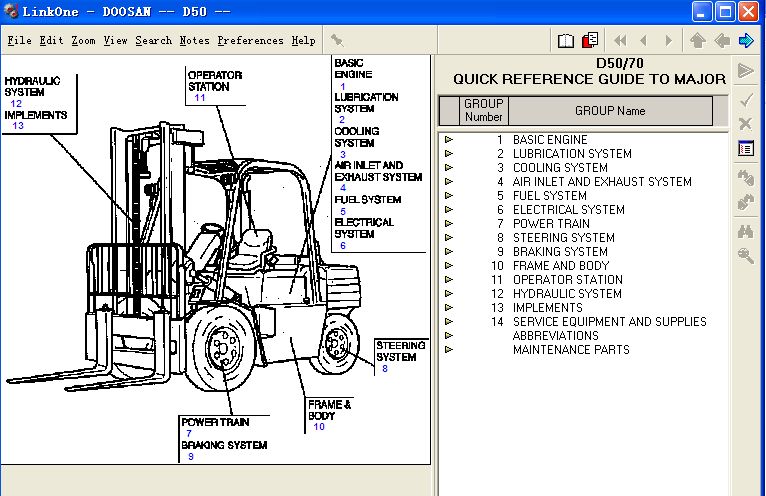Click the GROUP Name column header
Image resolution: width=766 pixels, height=496 pixels.
coord(609,111)
